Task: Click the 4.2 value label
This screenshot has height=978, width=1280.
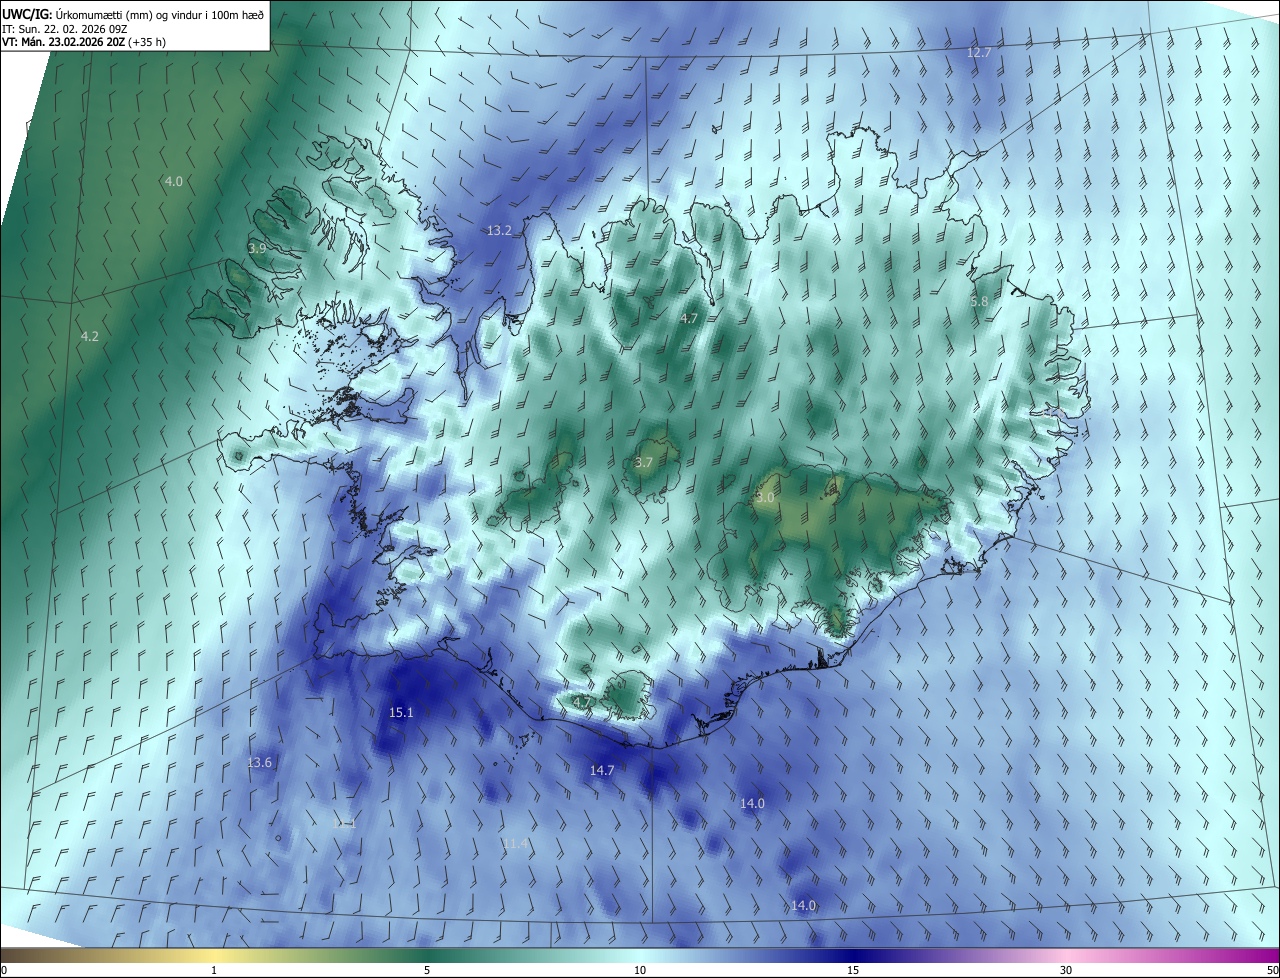Action: point(90,336)
